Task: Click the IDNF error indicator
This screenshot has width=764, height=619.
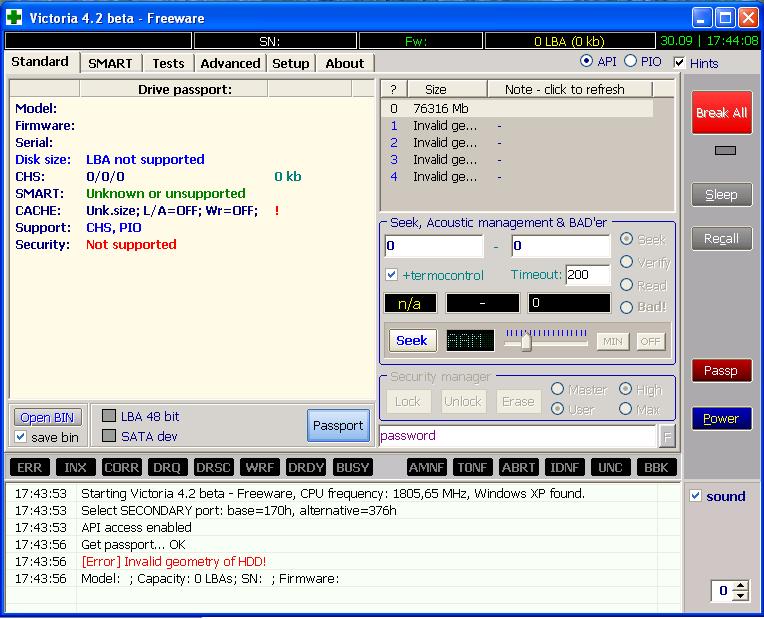Action: coord(565,467)
